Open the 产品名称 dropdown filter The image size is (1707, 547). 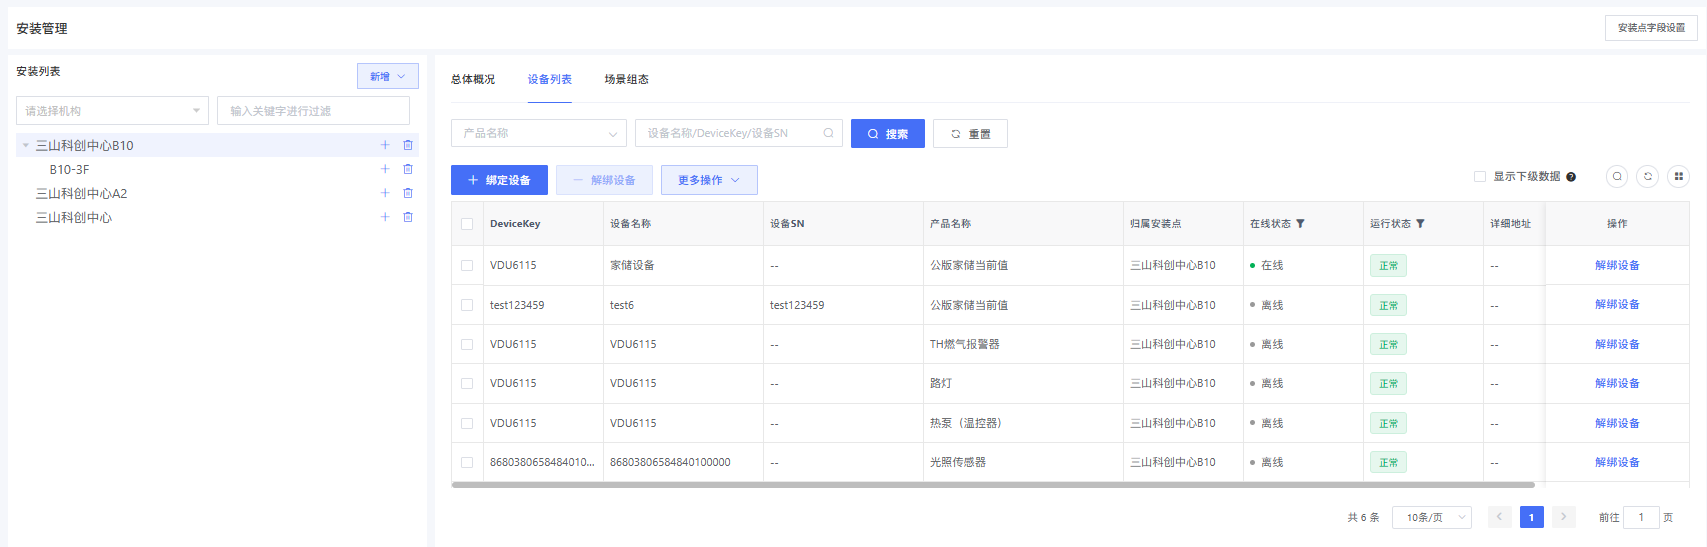click(x=539, y=133)
